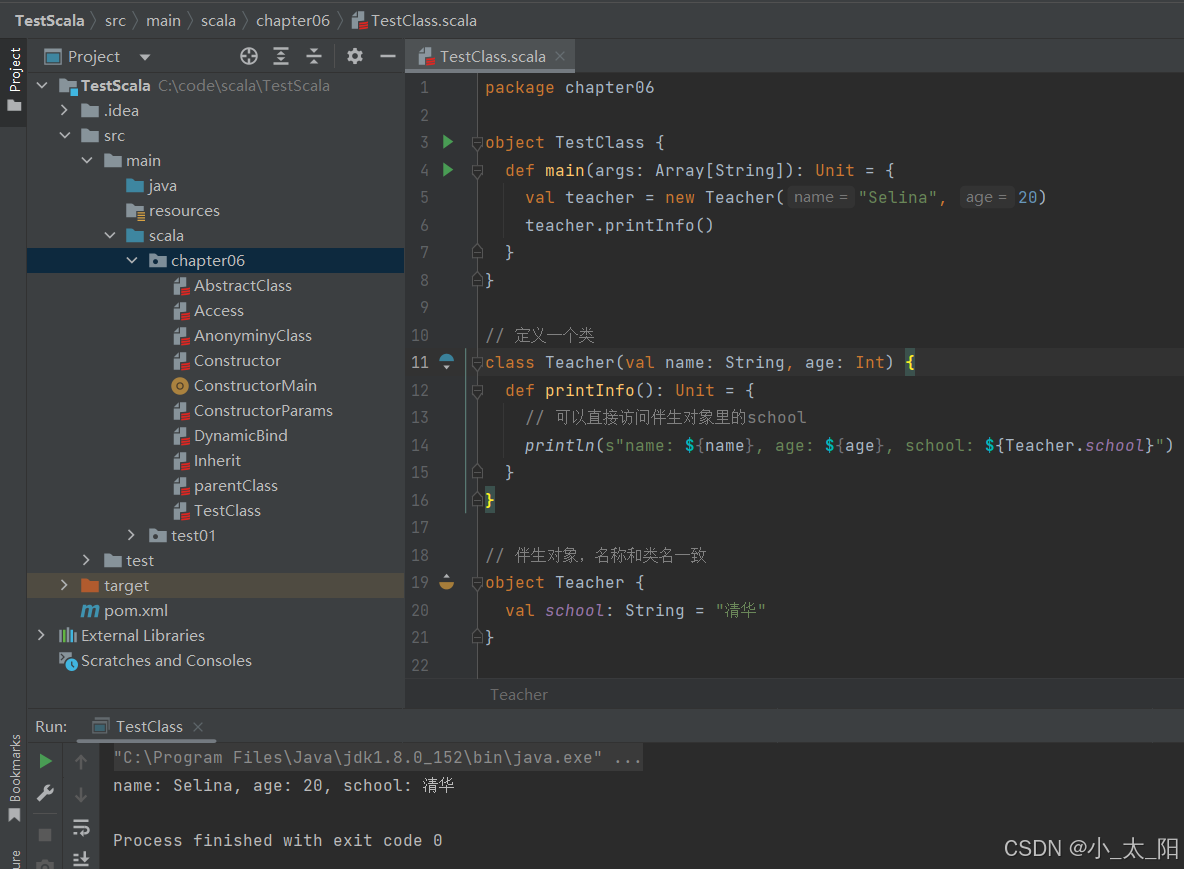This screenshot has height=869, width=1184.
Task: Open ConstructorMain object in project tree
Action: click(244, 385)
